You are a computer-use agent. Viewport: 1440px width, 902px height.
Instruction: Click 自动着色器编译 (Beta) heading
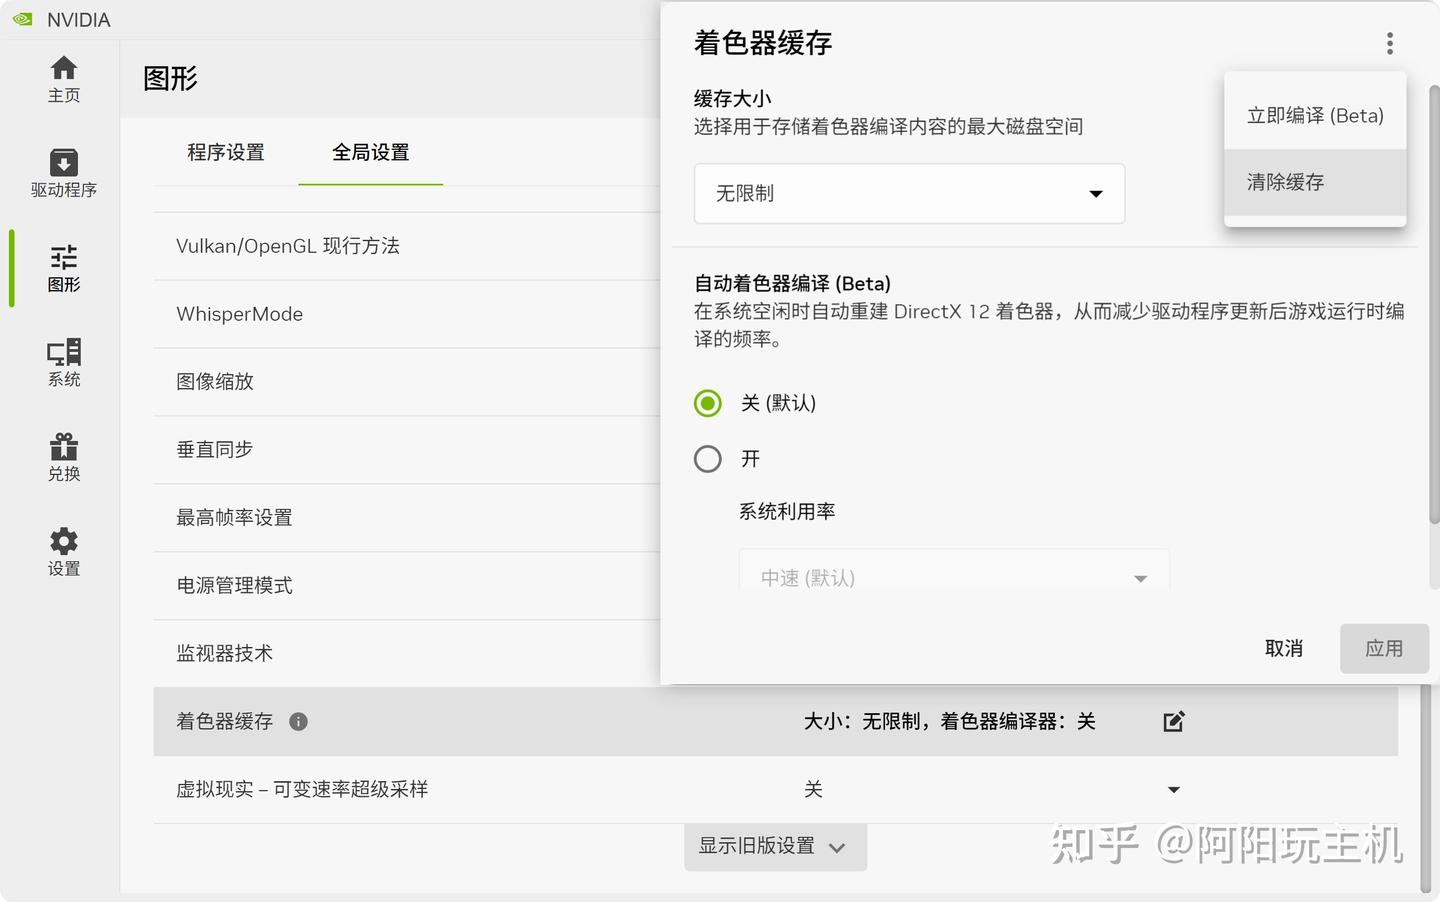(x=792, y=283)
